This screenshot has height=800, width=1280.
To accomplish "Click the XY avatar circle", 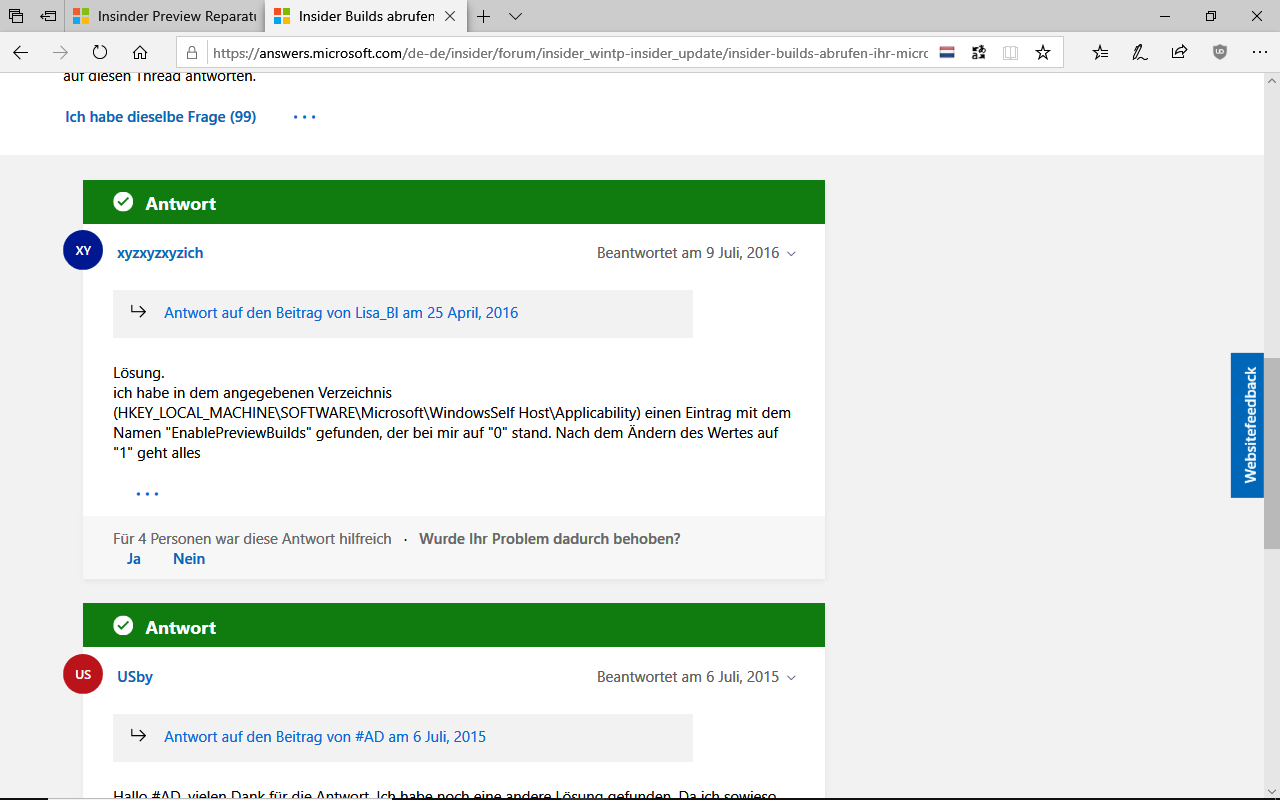I will pyautogui.click(x=83, y=250).
